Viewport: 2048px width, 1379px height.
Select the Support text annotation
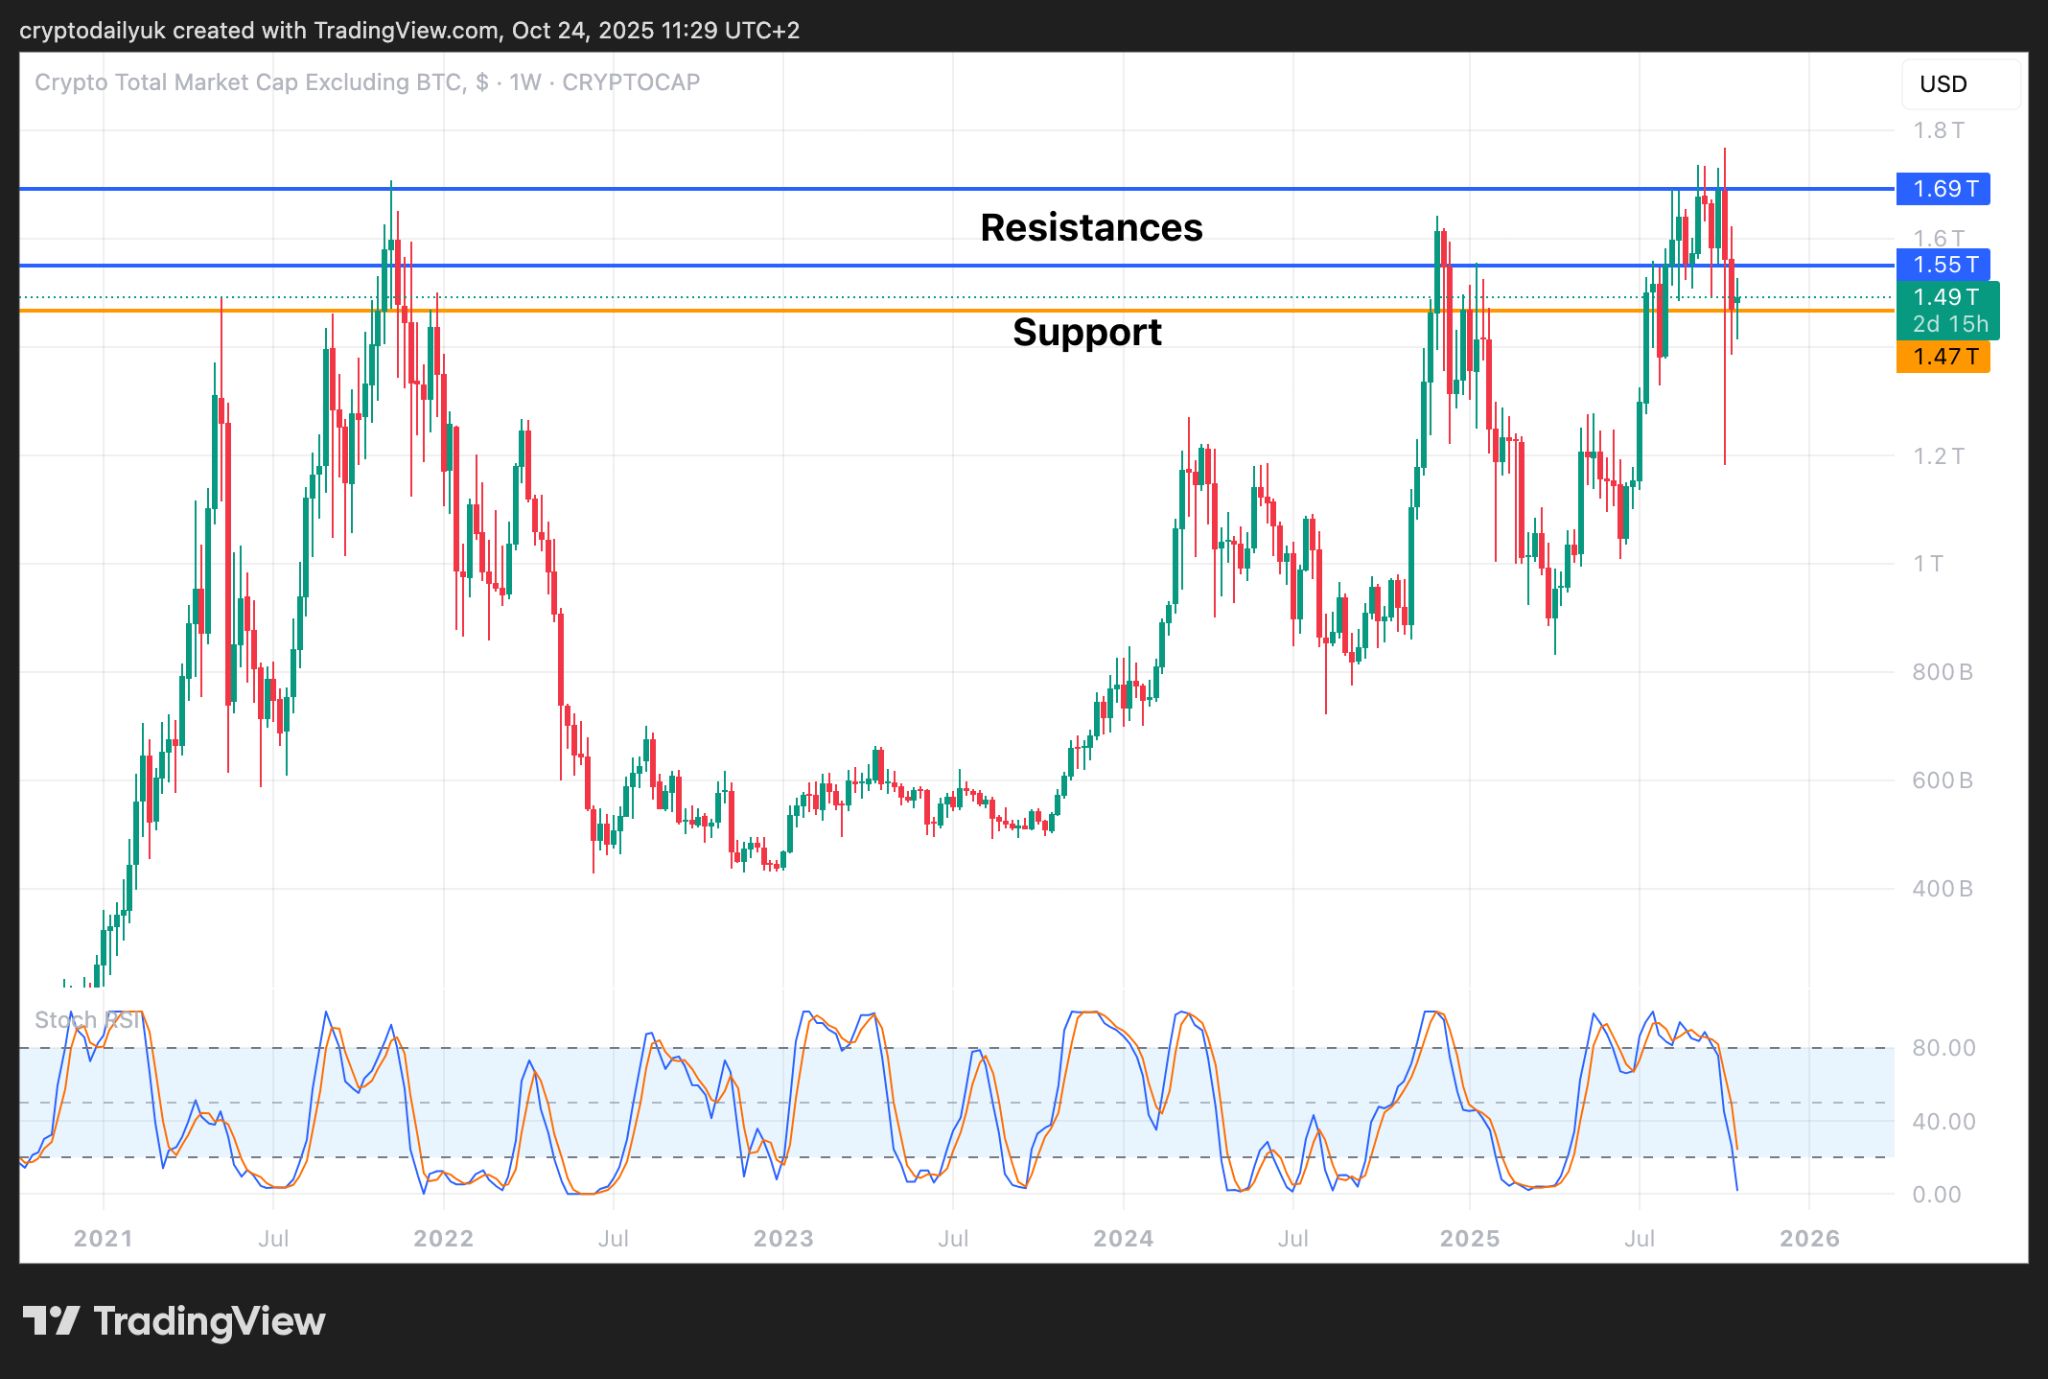click(1086, 332)
